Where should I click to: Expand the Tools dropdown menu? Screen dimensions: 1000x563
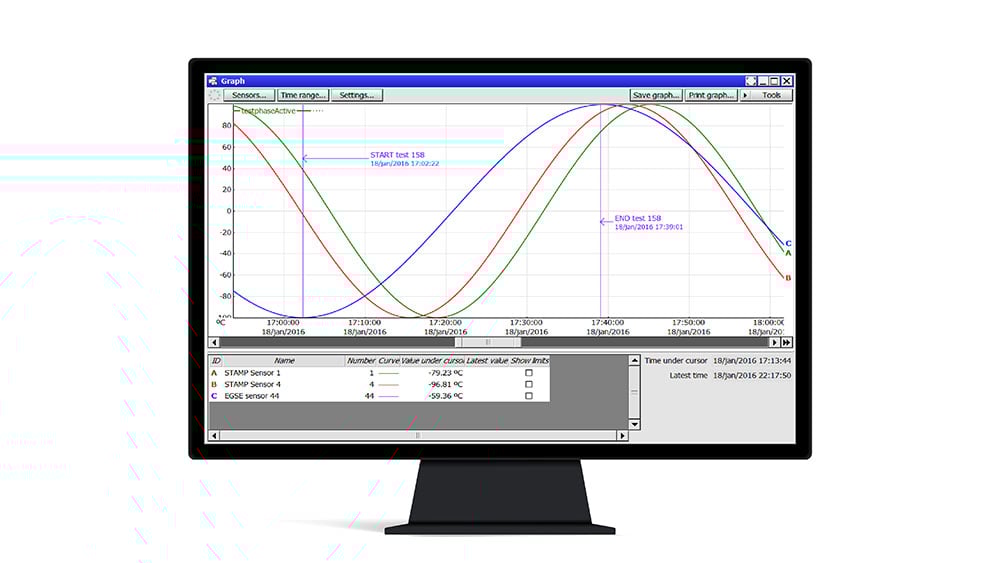pos(766,96)
